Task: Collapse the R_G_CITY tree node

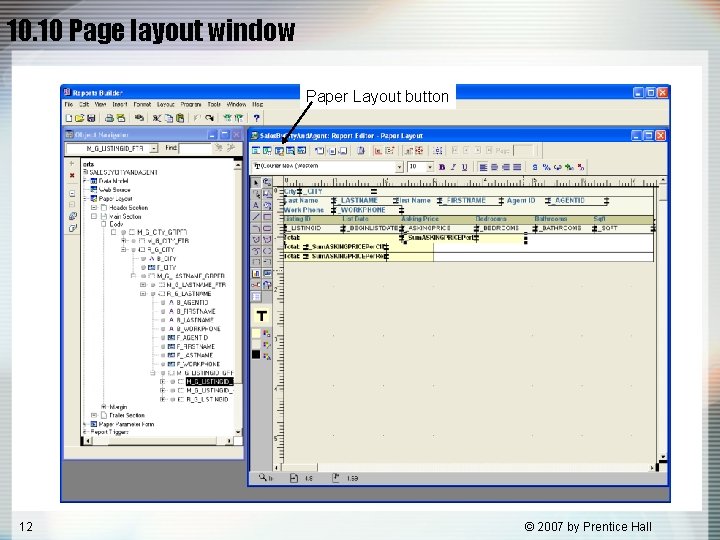Action: coord(124,250)
